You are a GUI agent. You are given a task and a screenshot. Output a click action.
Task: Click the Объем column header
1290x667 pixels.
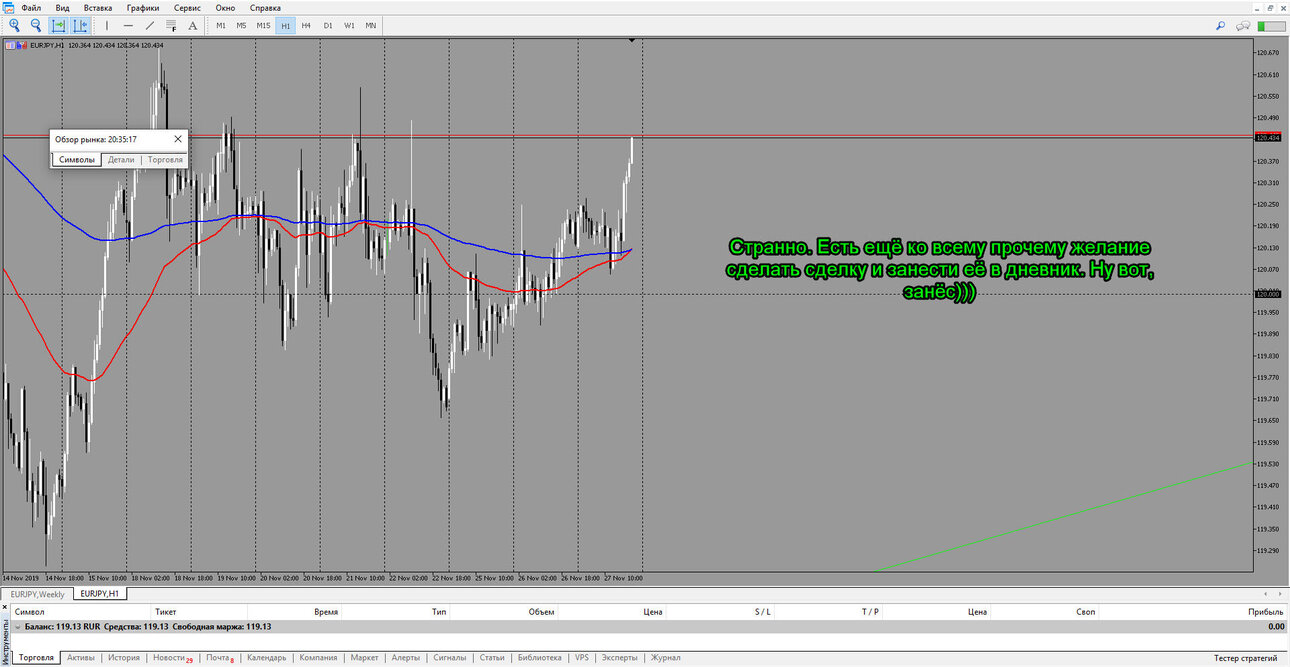click(x=541, y=611)
